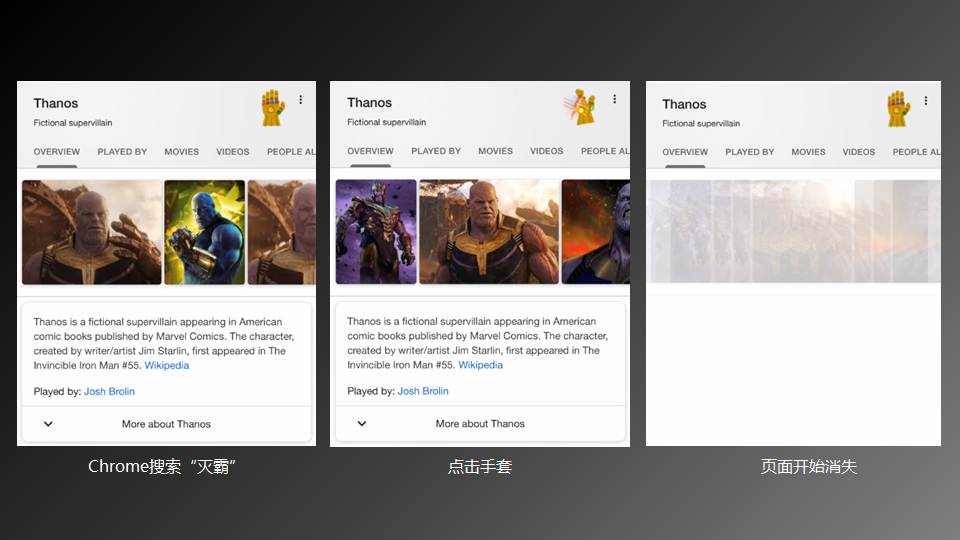
Task: Click Fictional supervillain subtitle in the left panel
Action: point(73,123)
